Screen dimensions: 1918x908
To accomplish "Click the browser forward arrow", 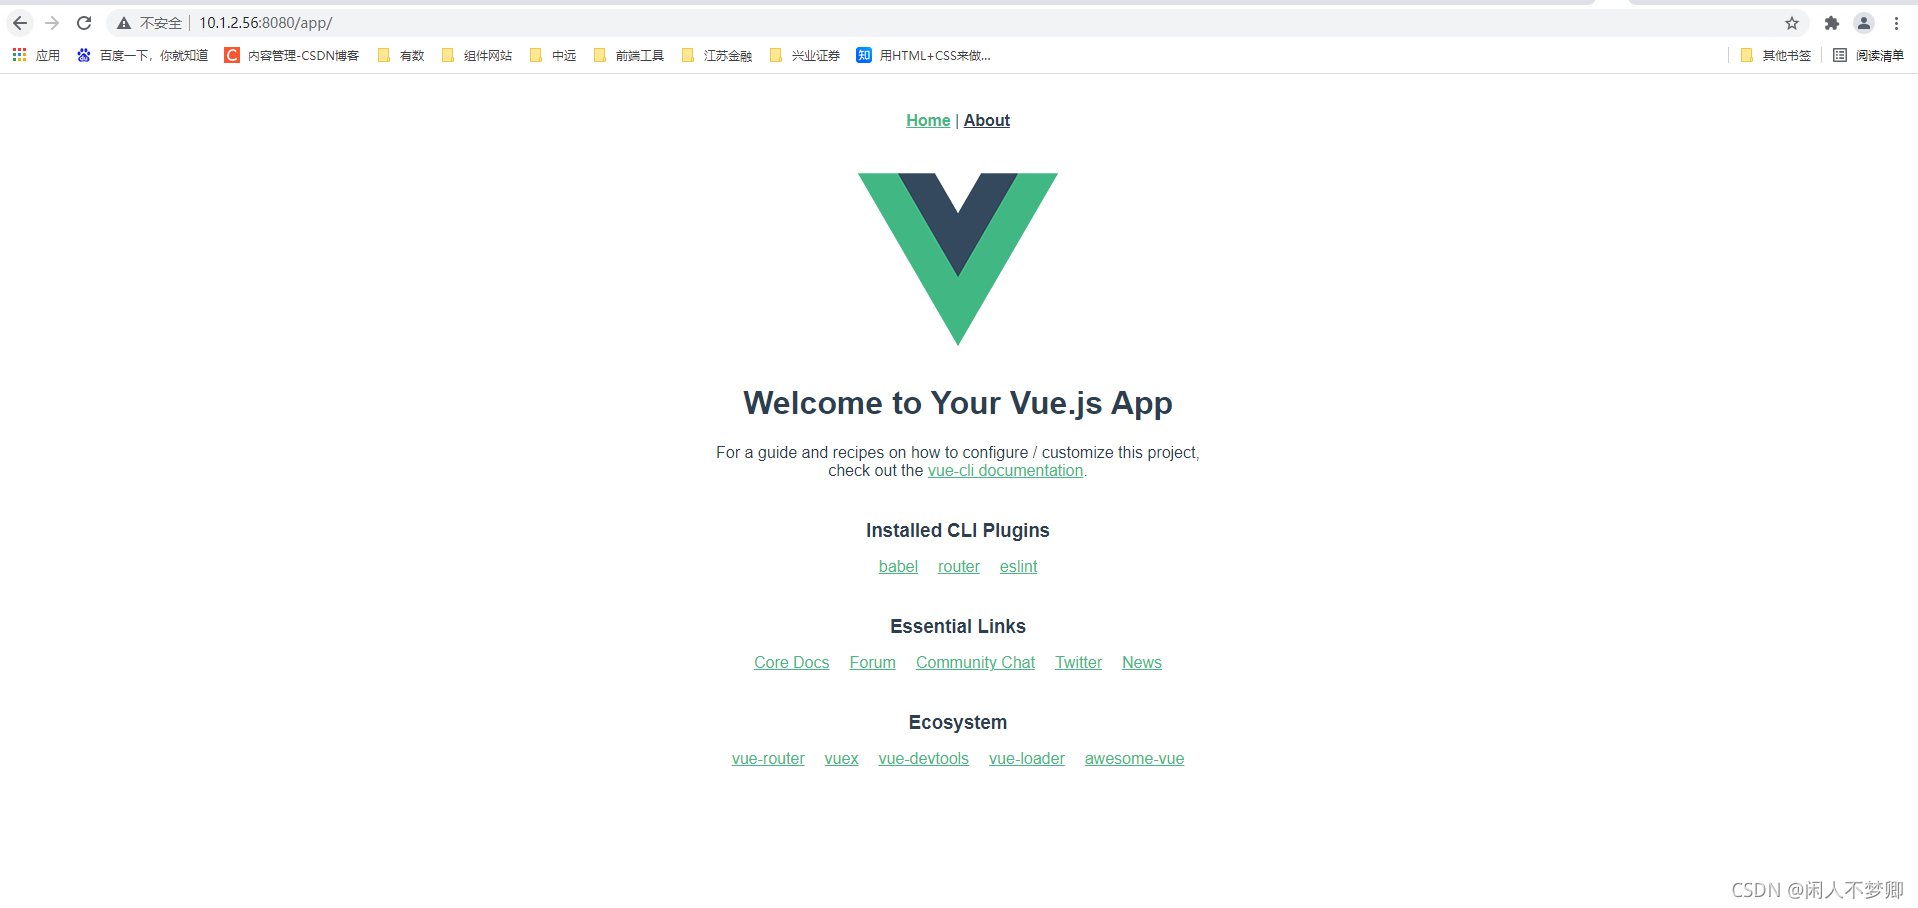I will [52, 23].
